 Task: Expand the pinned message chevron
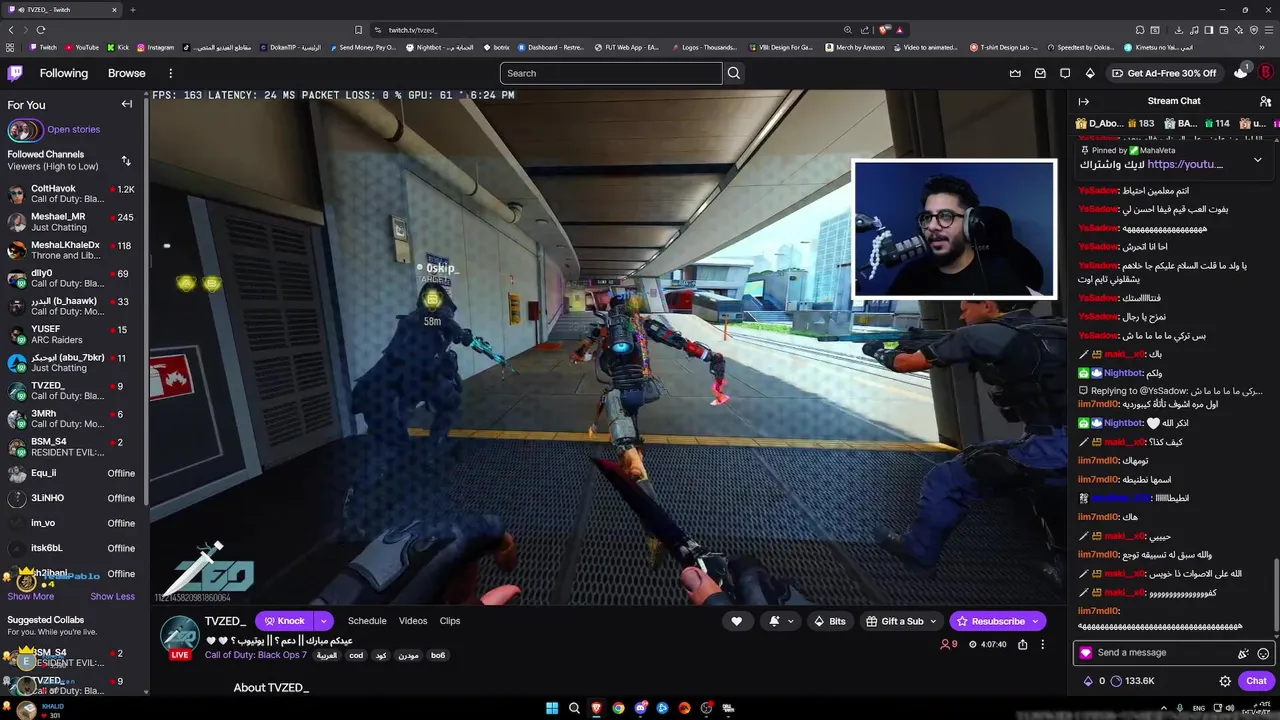(1257, 160)
